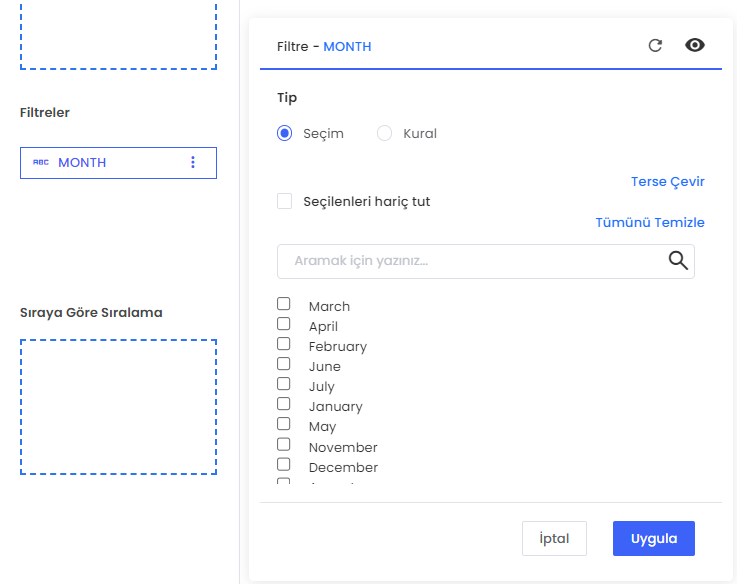Screen dimensions: 737x584
Task: Click the Tümünü Temizle link
Action: (x=650, y=223)
